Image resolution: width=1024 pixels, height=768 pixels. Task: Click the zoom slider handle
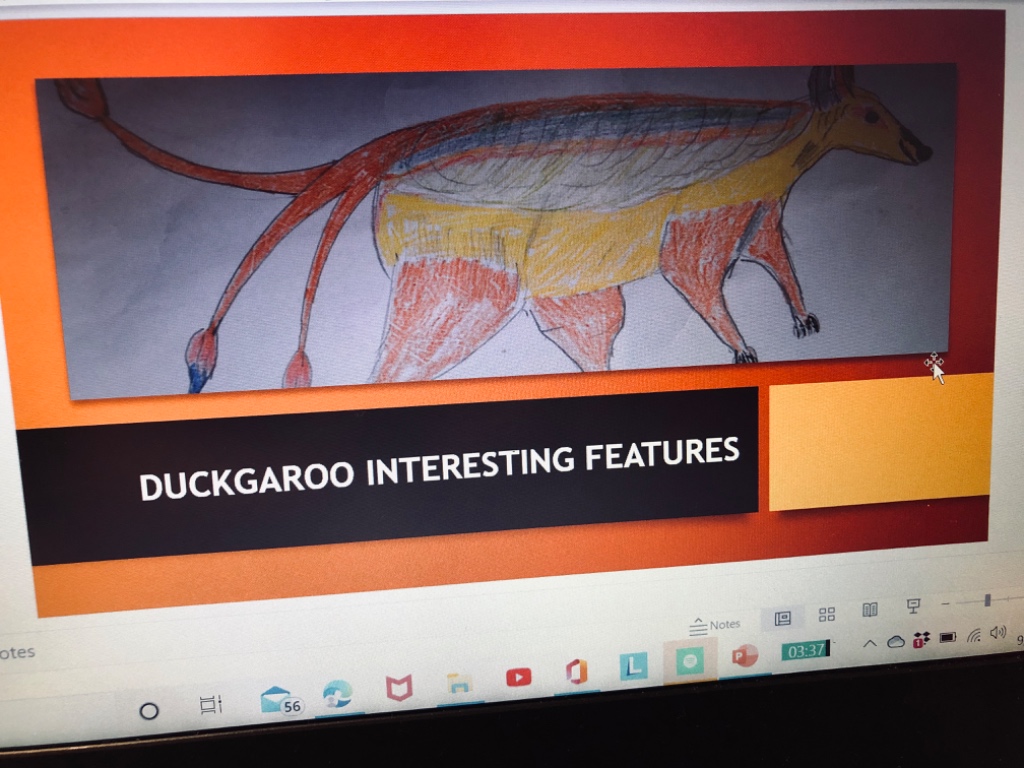point(987,600)
